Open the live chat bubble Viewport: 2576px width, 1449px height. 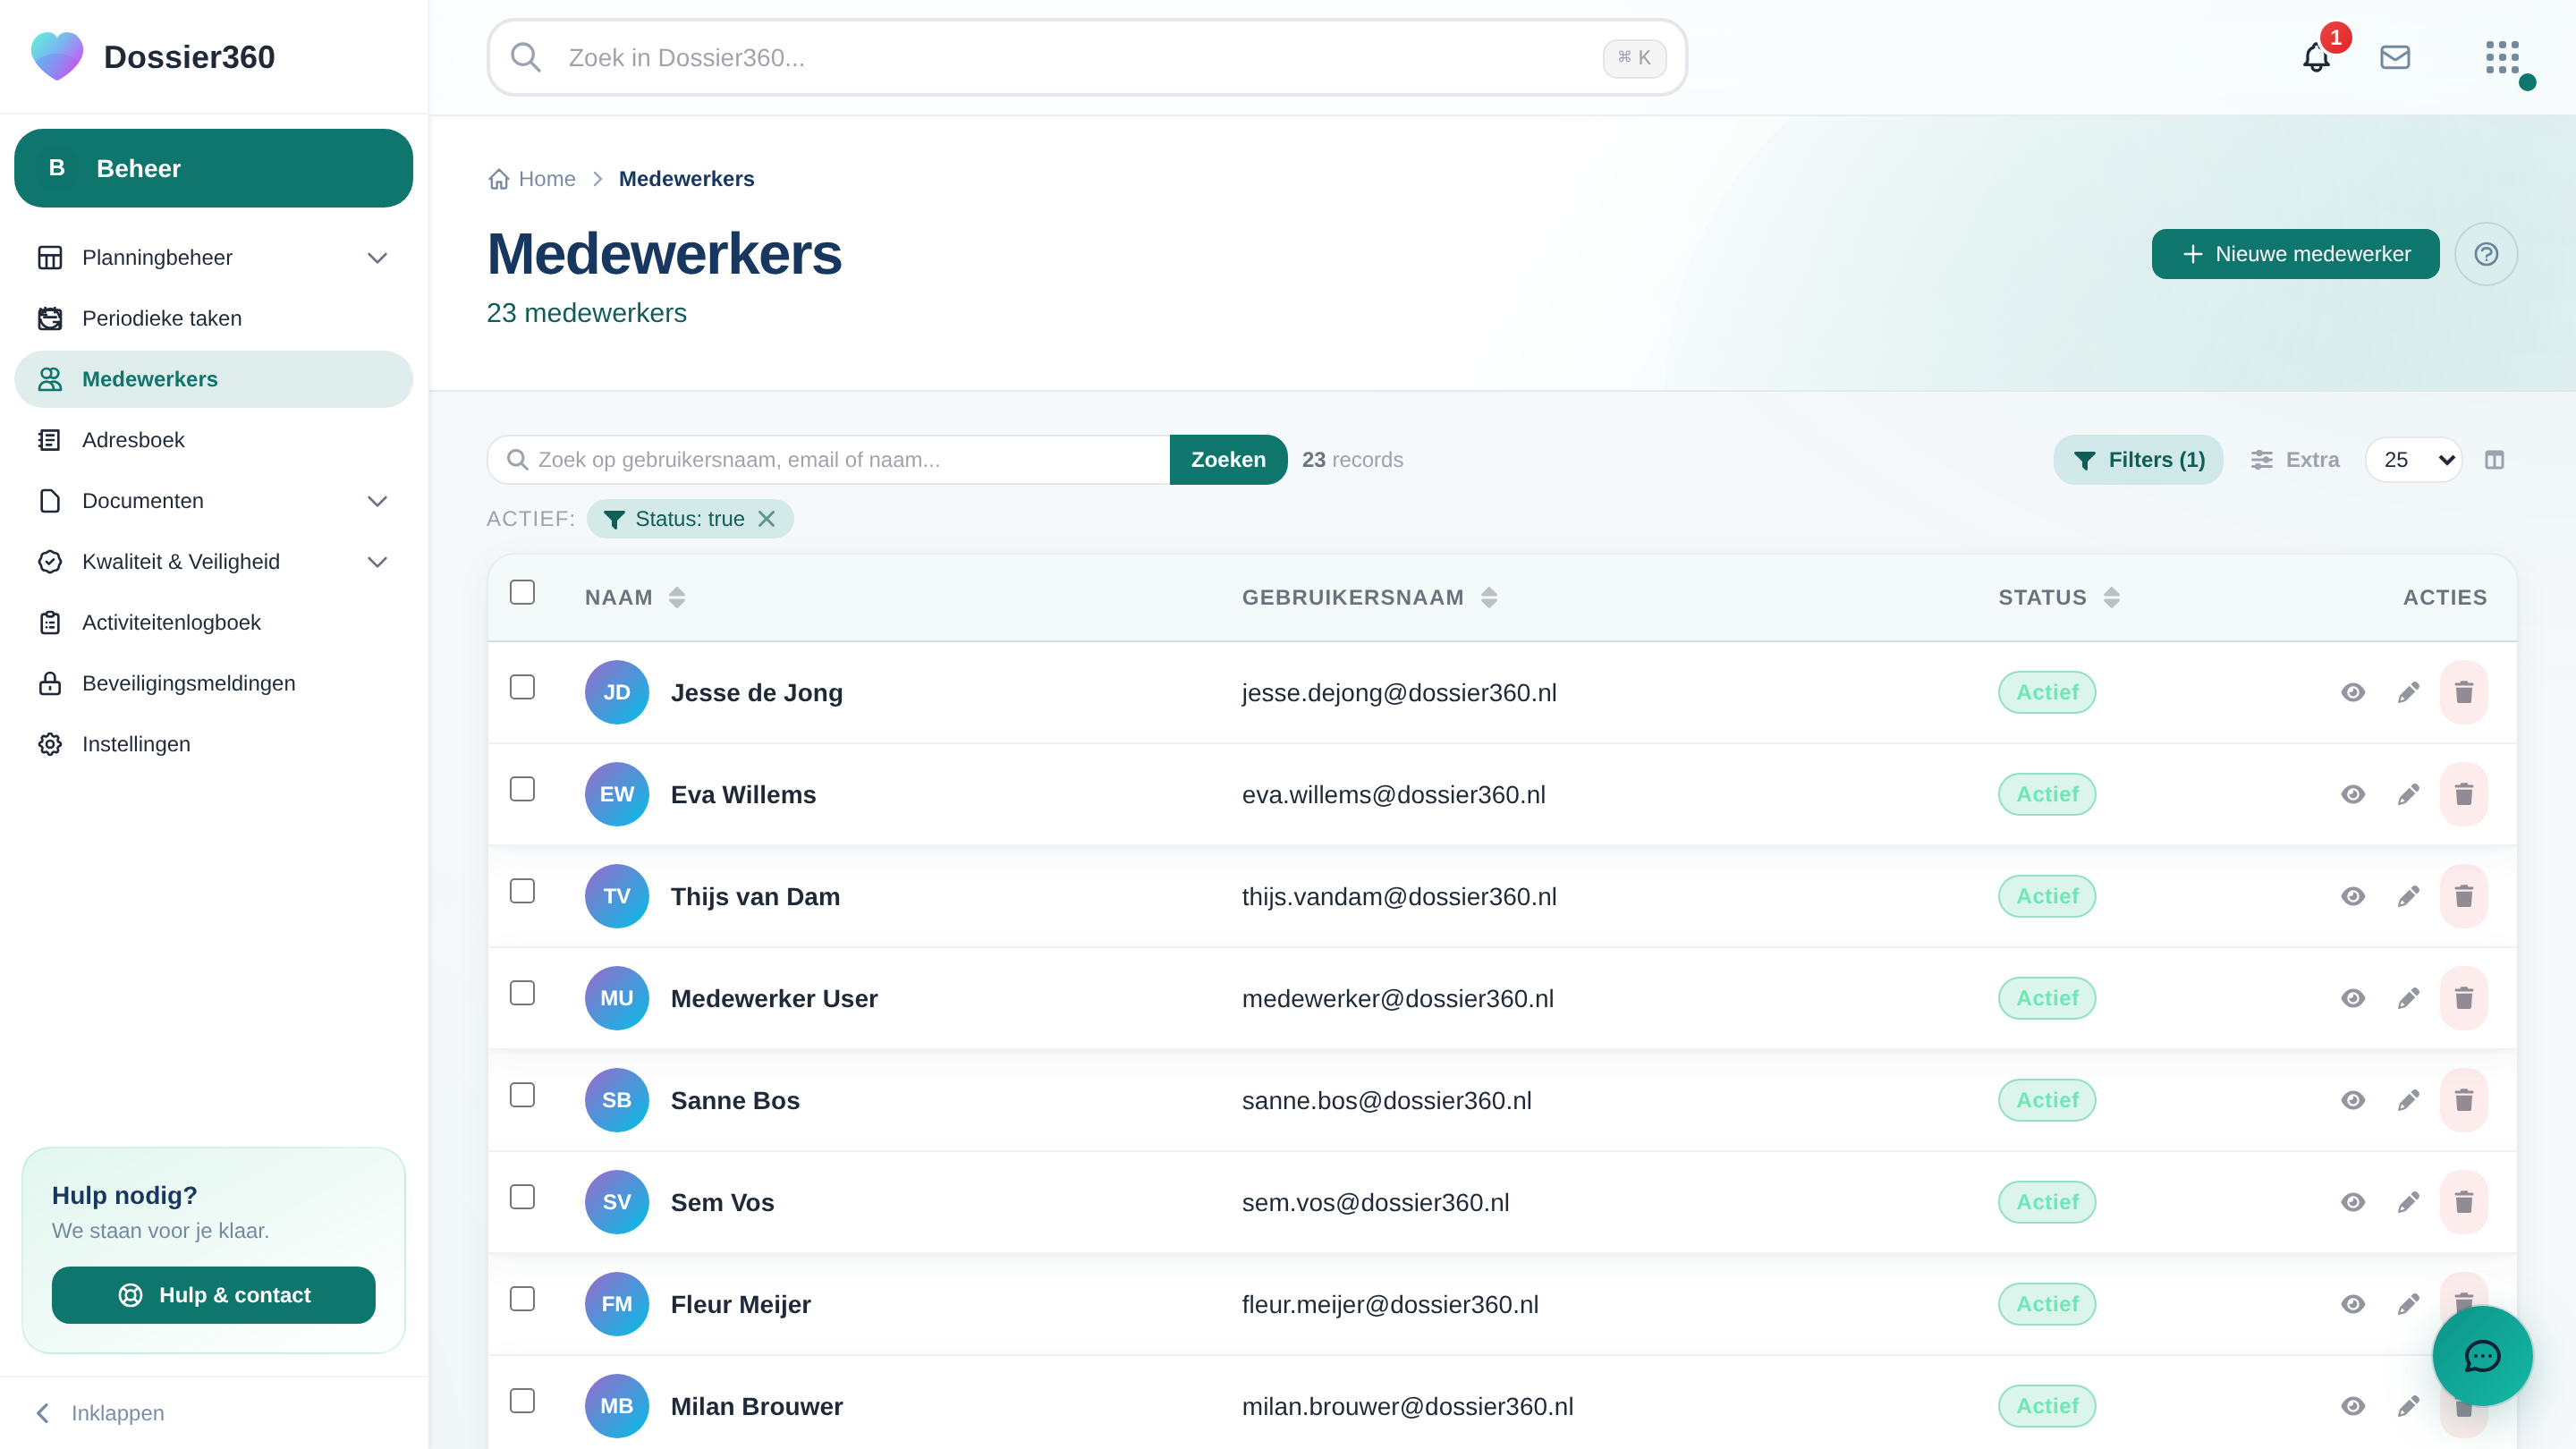2482,1356
